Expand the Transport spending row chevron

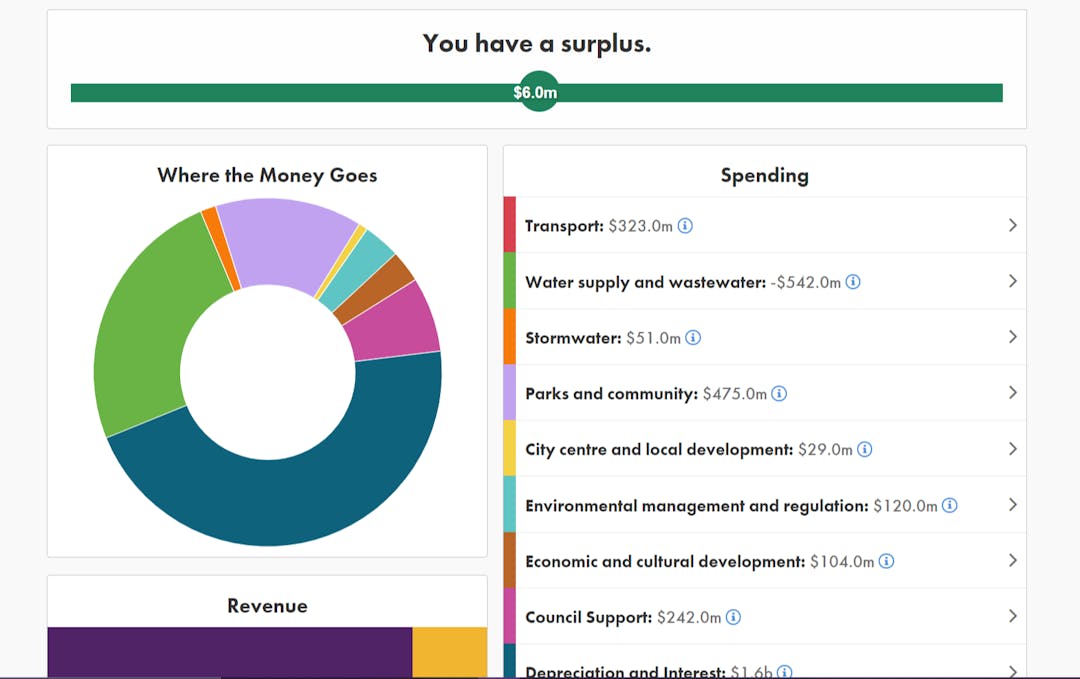pyautogui.click(x=1012, y=226)
